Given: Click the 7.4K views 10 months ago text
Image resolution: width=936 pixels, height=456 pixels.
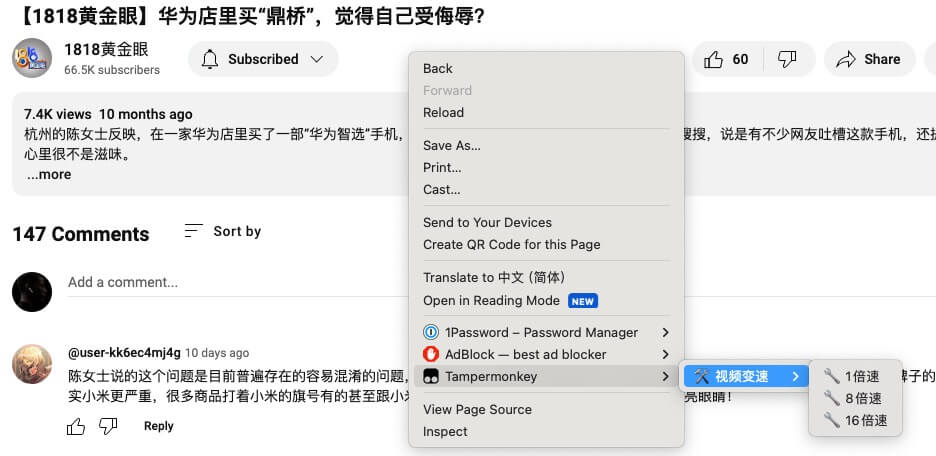Looking at the screenshot, I should click(x=108, y=114).
